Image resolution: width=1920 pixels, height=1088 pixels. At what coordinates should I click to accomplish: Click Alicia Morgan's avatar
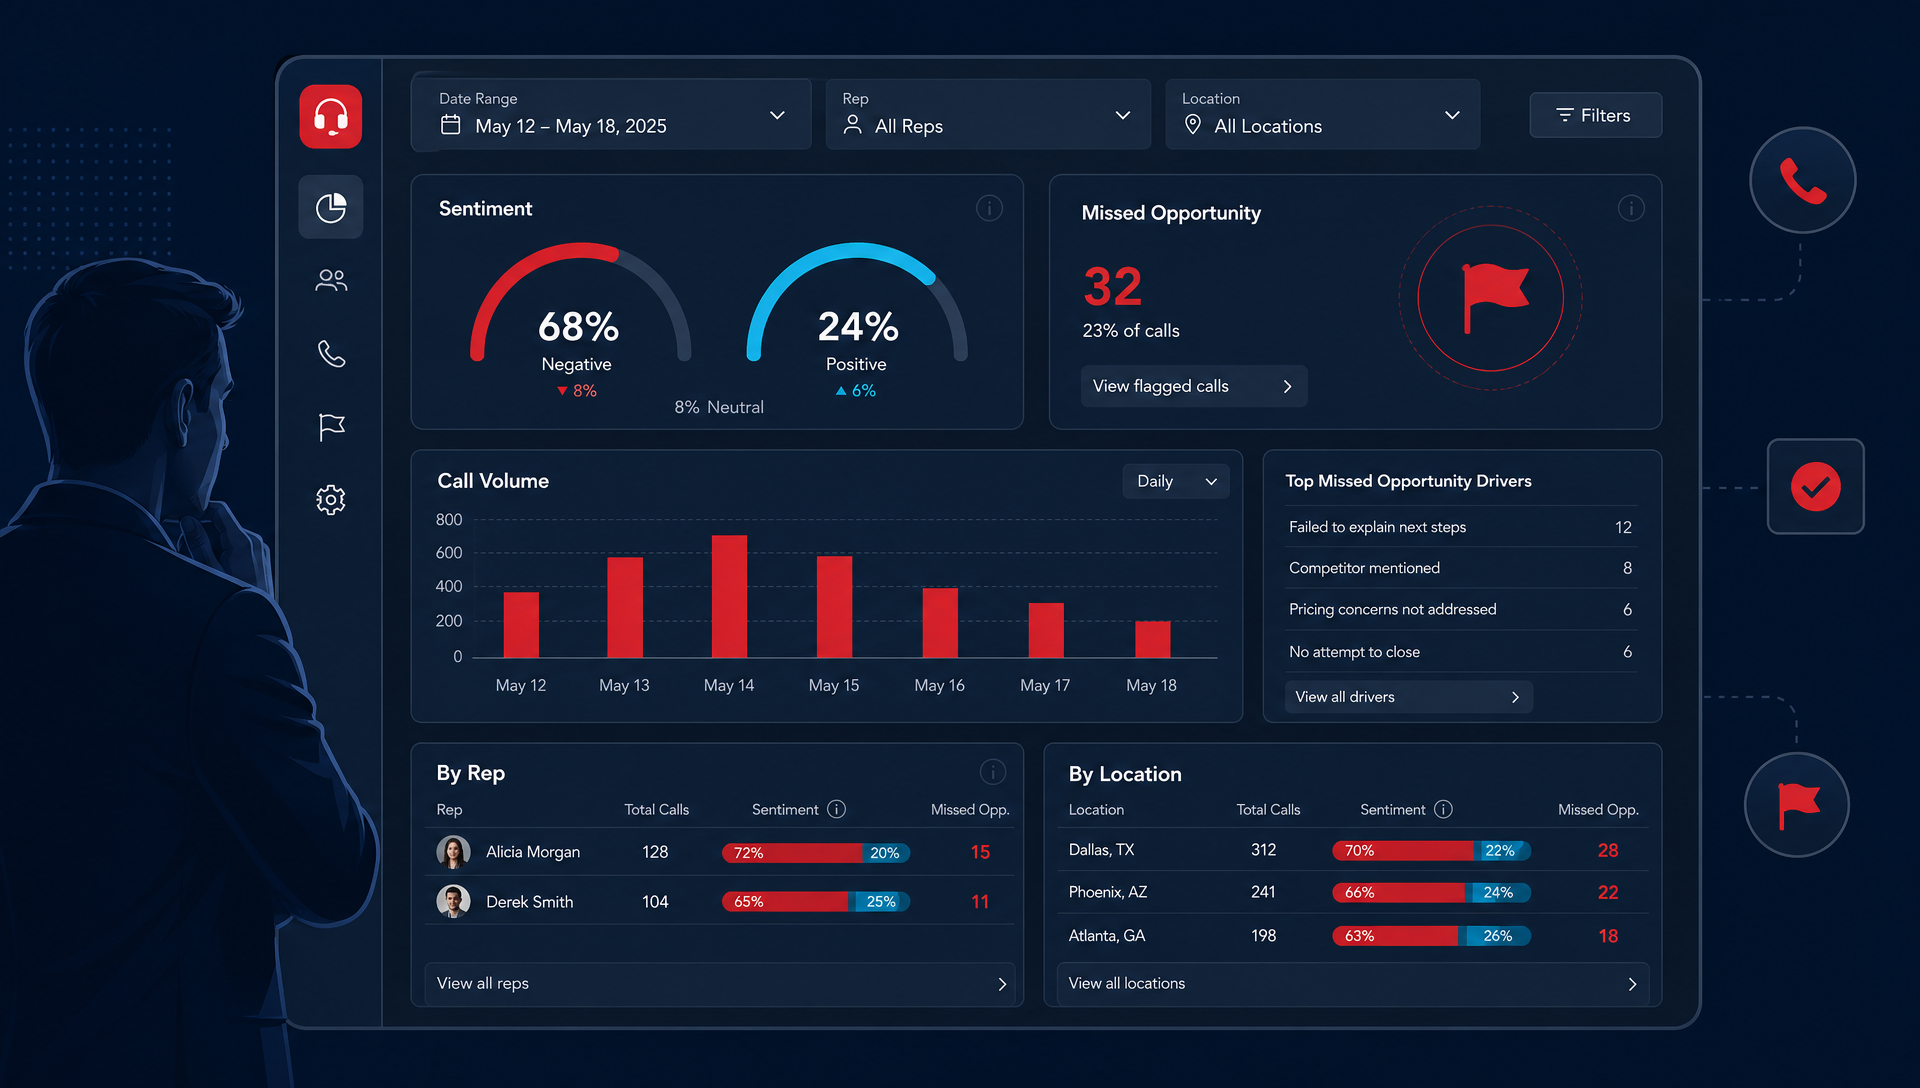[453, 852]
